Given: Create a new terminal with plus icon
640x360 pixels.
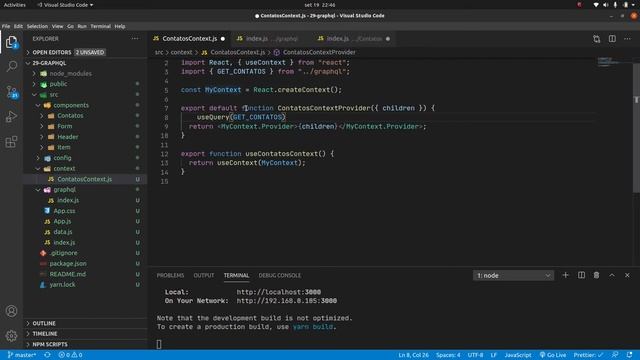Looking at the screenshot, I should tap(565, 275).
